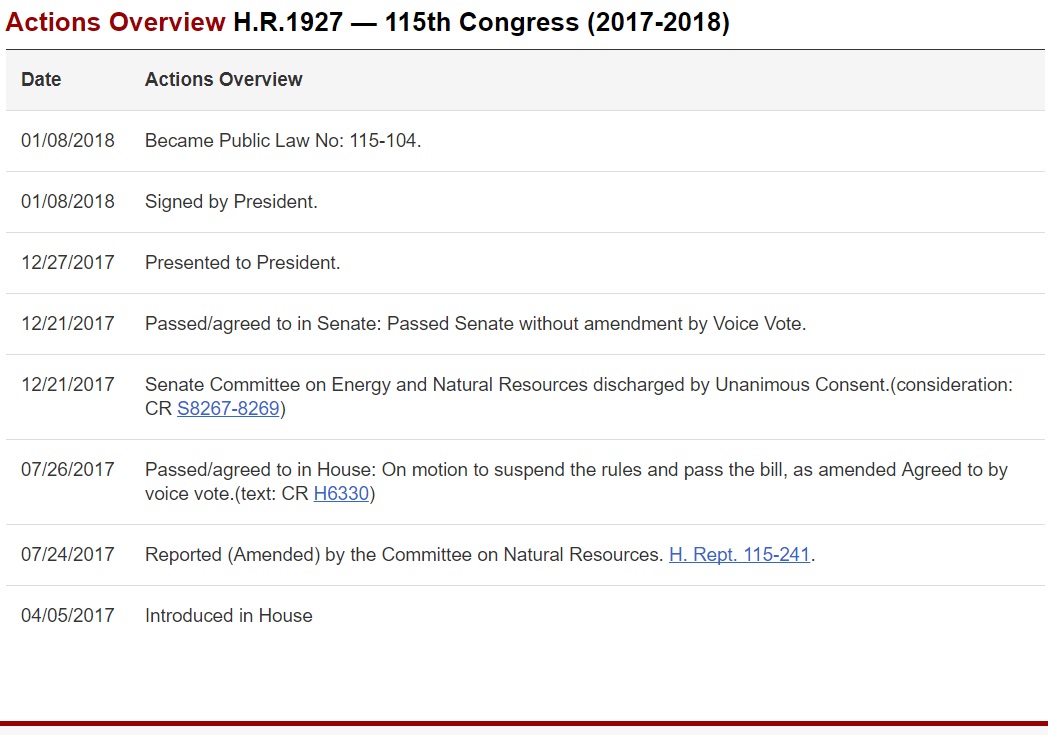
Task: Click the Passed/agreed to in House entry
Action: (575, 470)
